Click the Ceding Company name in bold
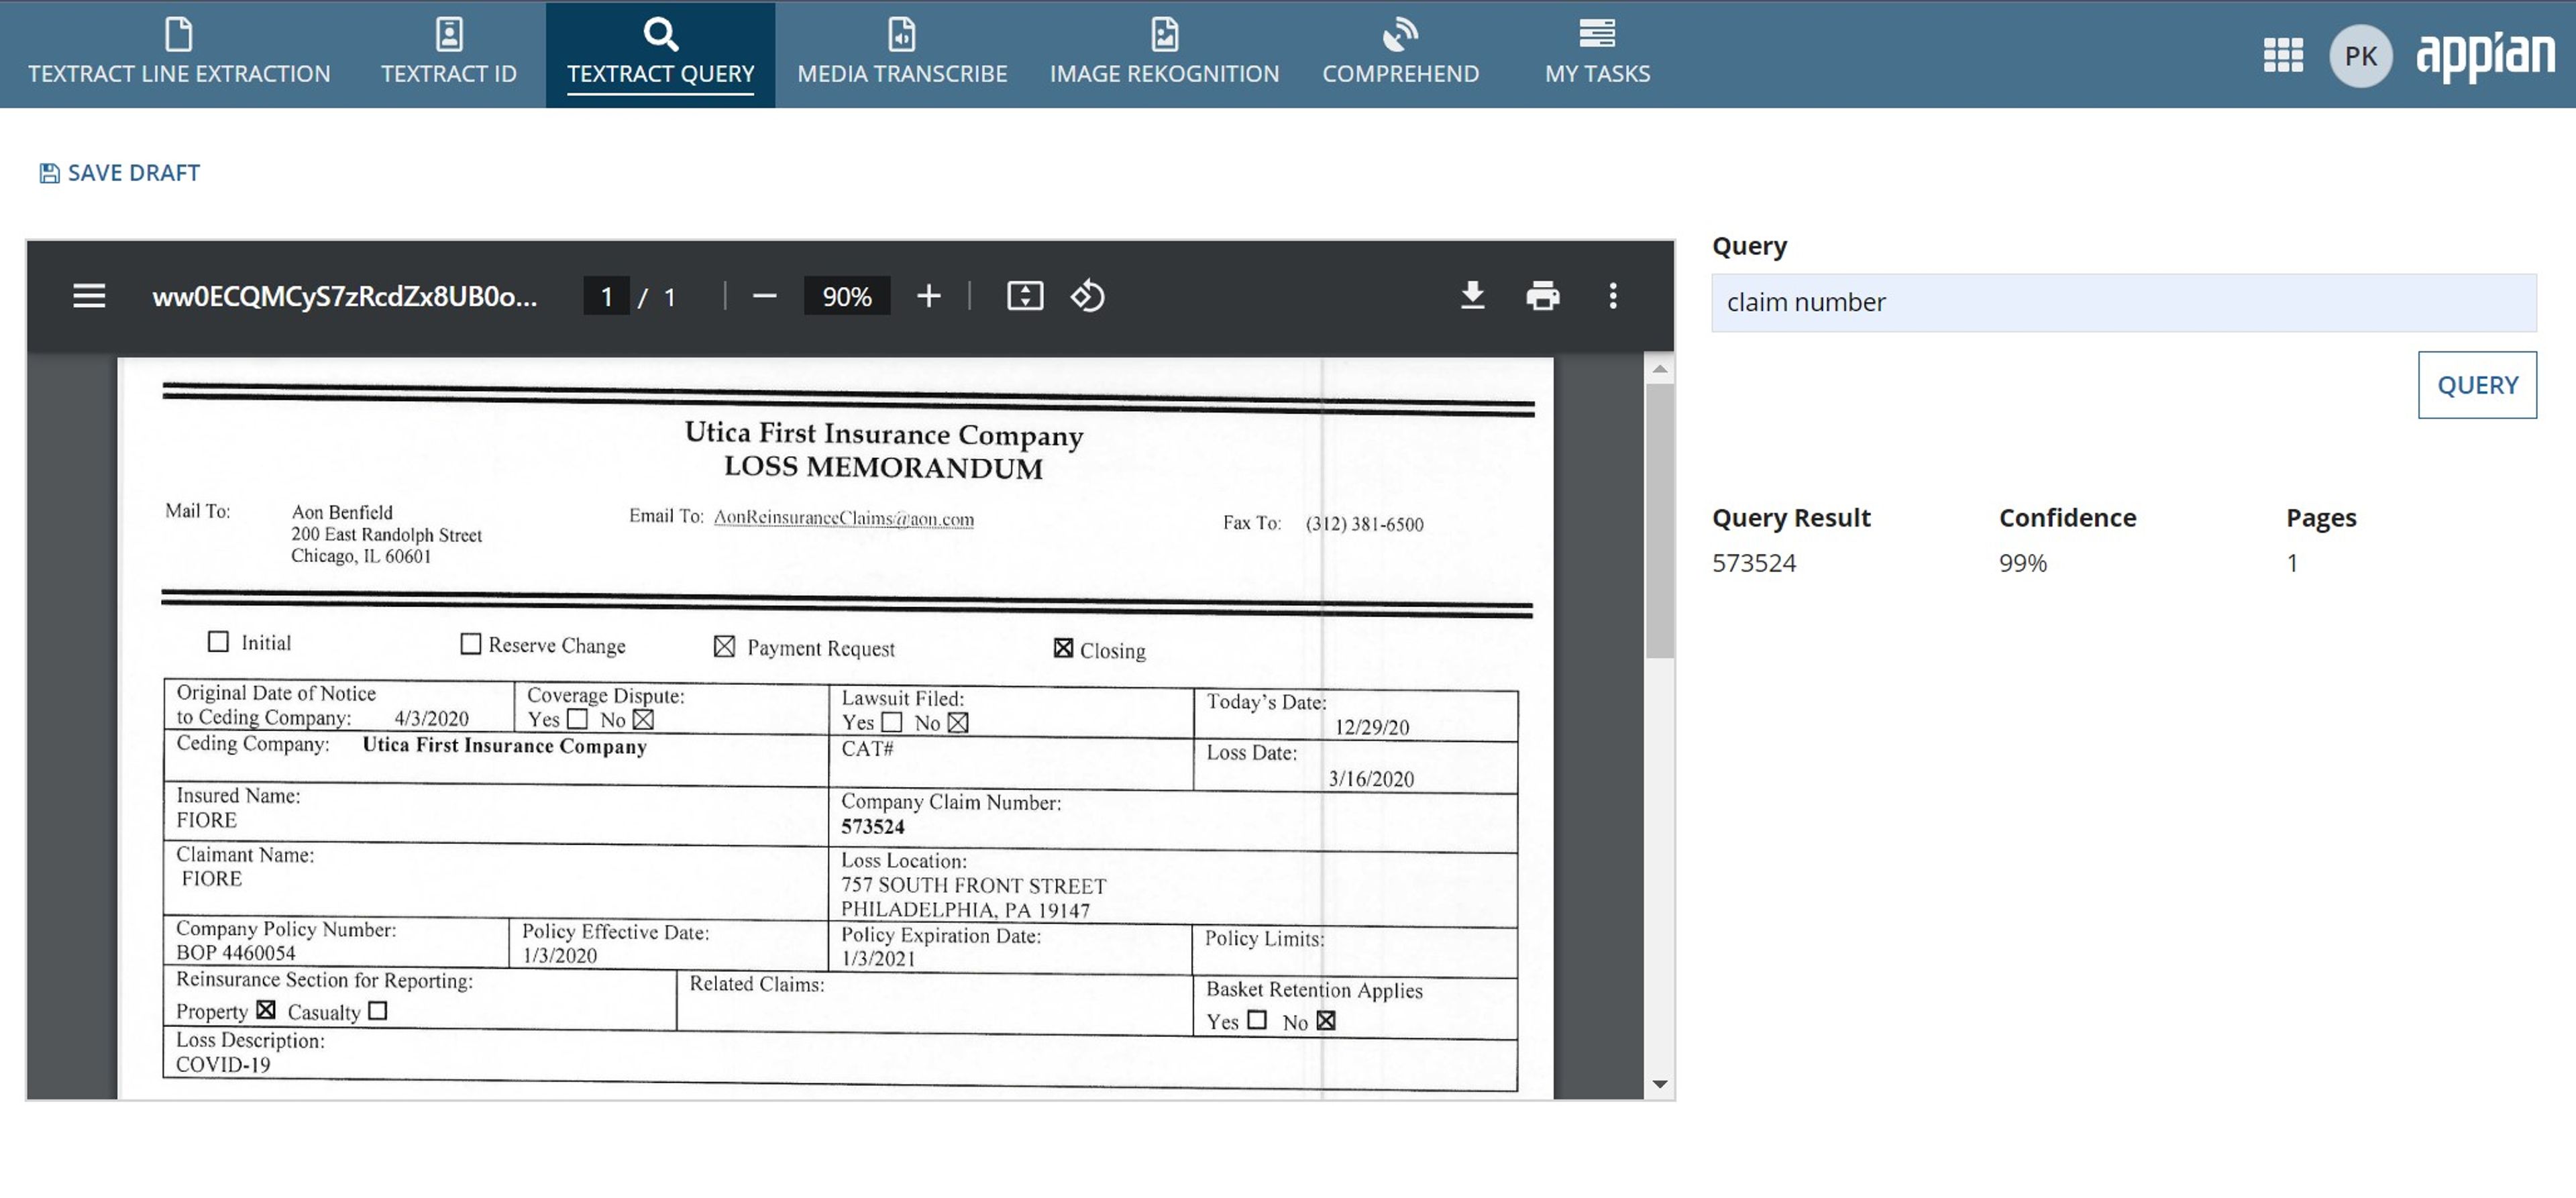Image resolution: width=2576 pixels, height=1198 pixels. coord(504,745)
